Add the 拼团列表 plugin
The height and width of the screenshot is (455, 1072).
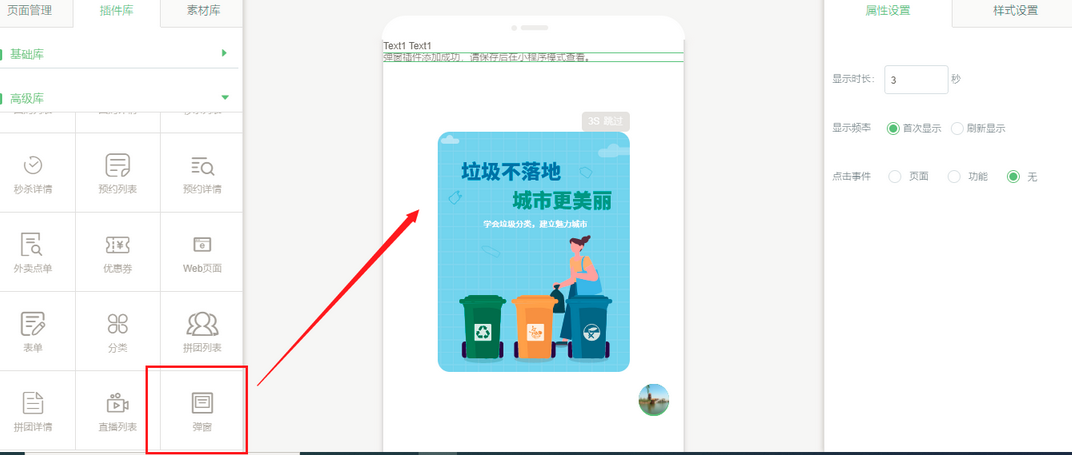coord(202,331)
